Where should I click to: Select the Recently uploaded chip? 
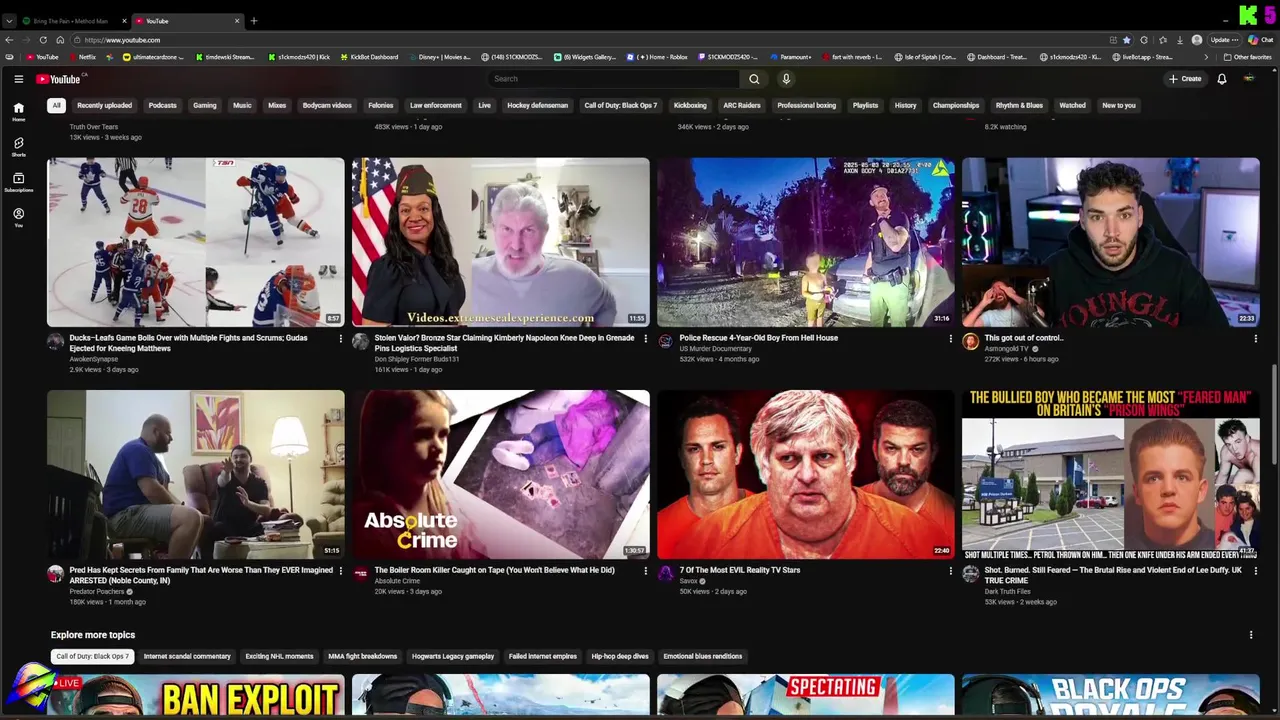tap(104, 105)
